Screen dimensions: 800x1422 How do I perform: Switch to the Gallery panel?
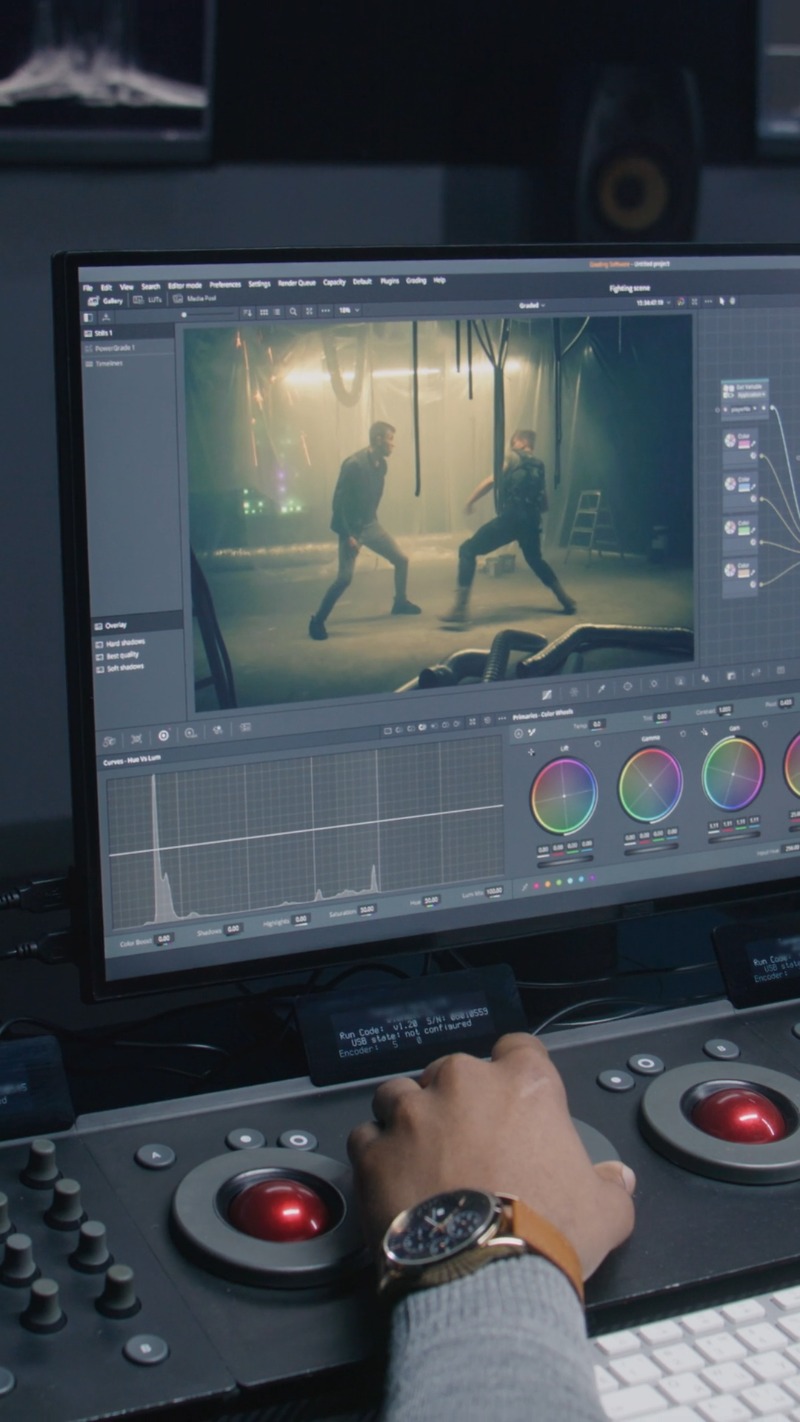106,300
